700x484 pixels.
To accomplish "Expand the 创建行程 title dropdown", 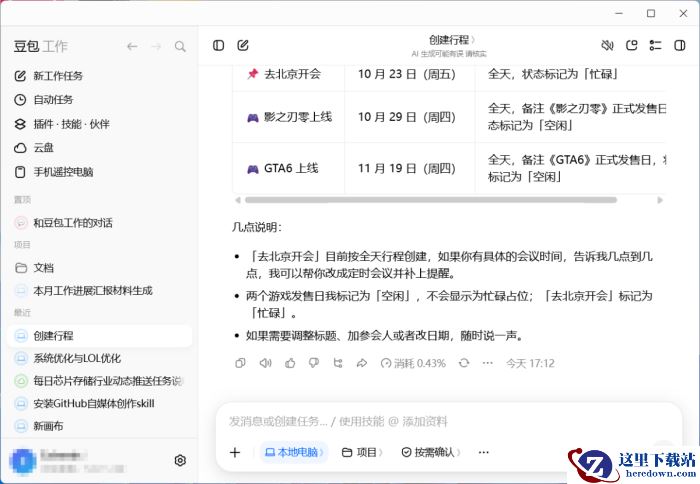I will pos(452,40).
